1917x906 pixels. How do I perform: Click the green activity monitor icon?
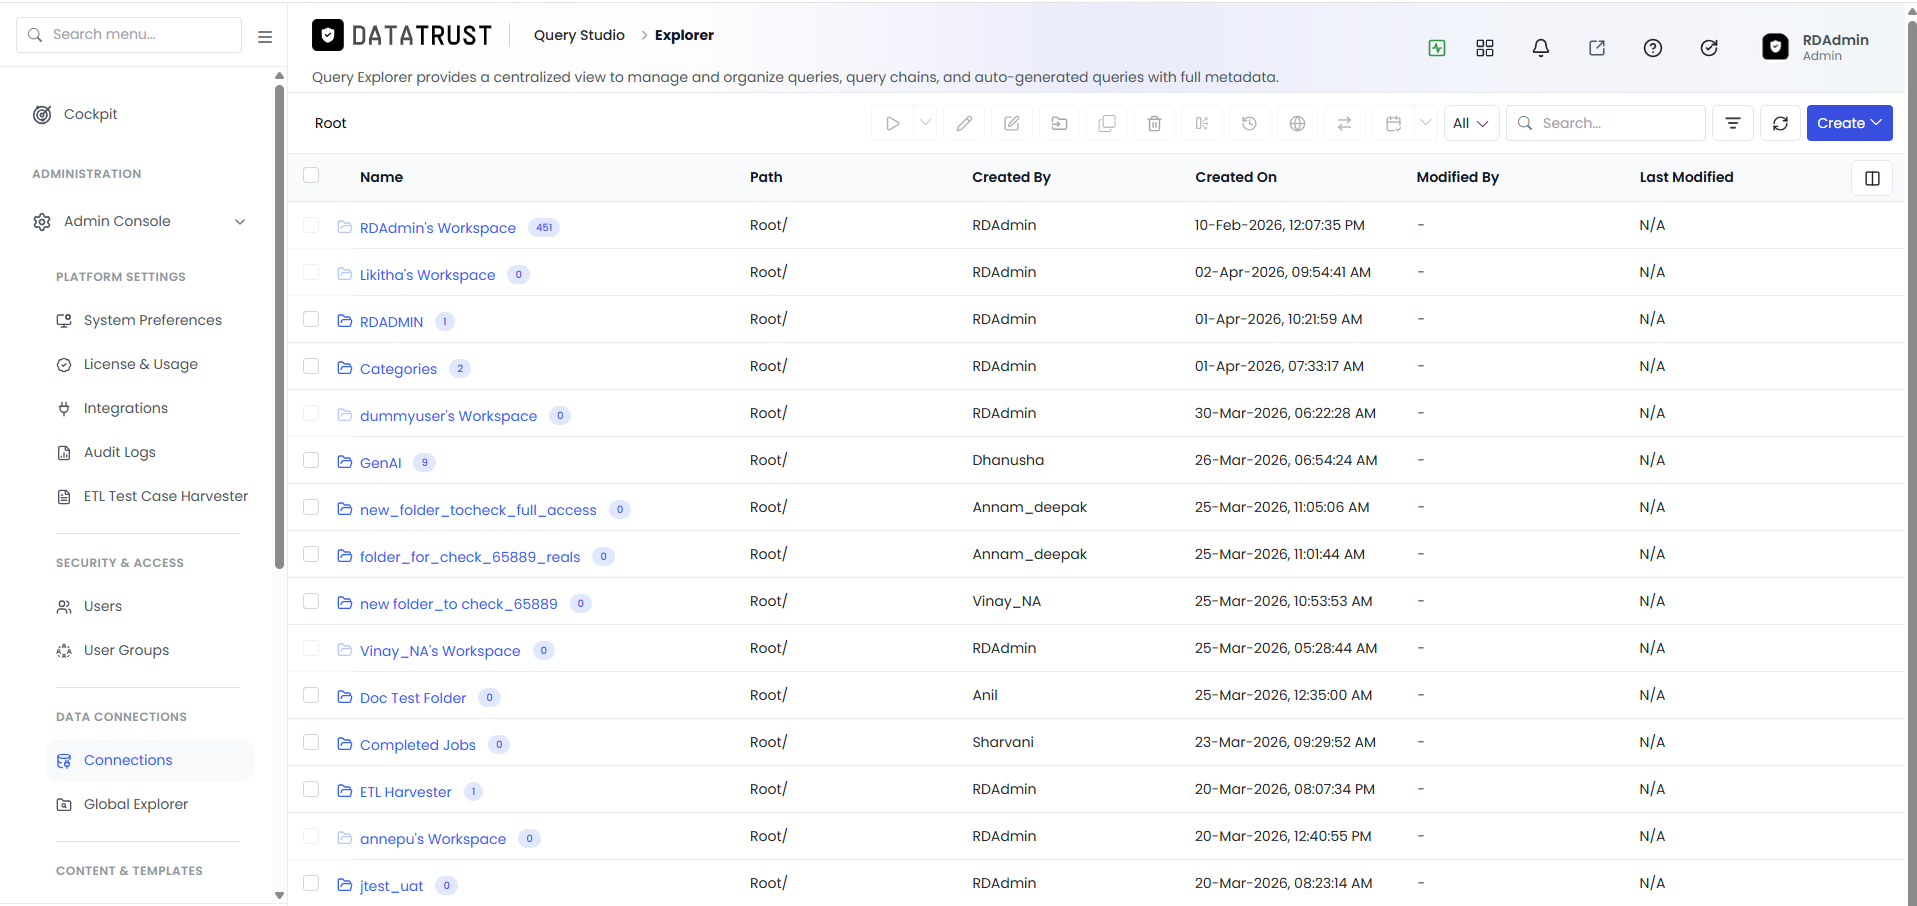(1437, 48)
